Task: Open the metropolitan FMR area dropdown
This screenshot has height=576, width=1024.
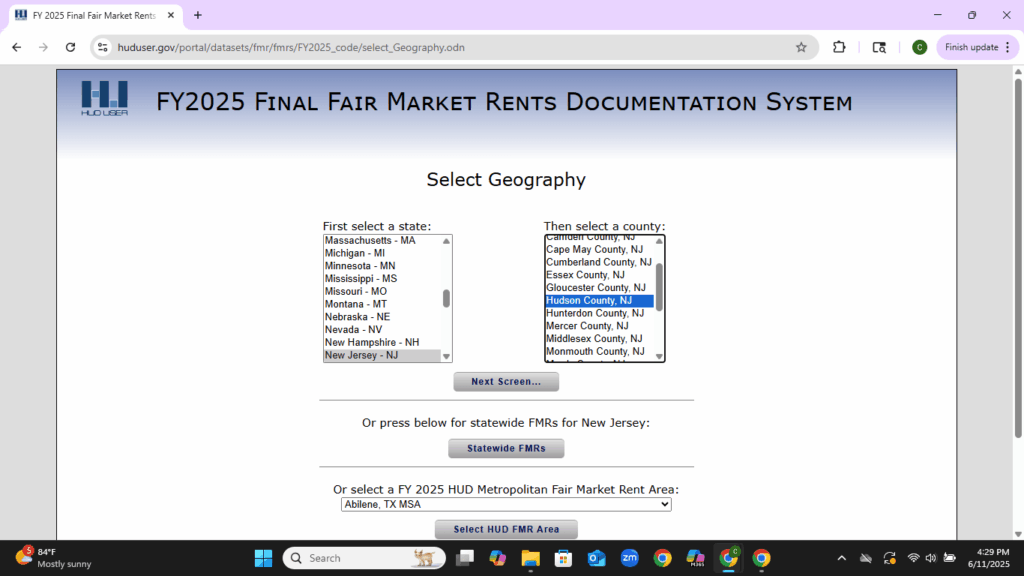Action: 506,505
